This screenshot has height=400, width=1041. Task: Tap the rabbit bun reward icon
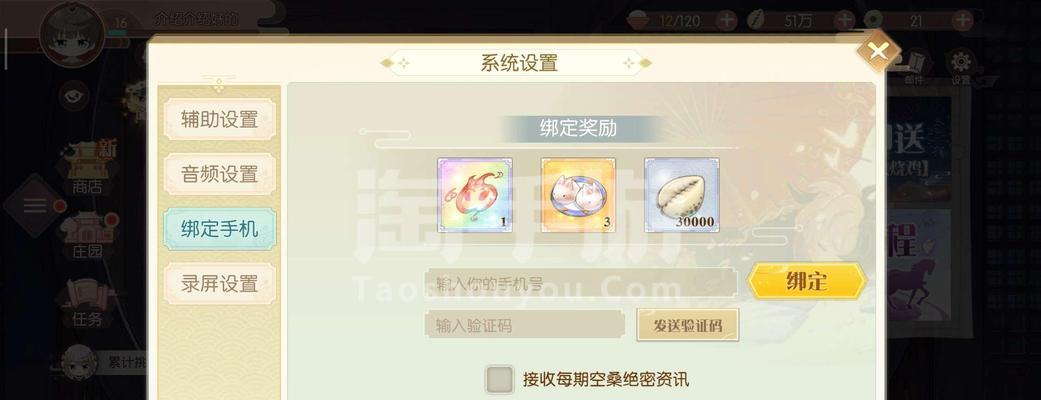(578, 195)
